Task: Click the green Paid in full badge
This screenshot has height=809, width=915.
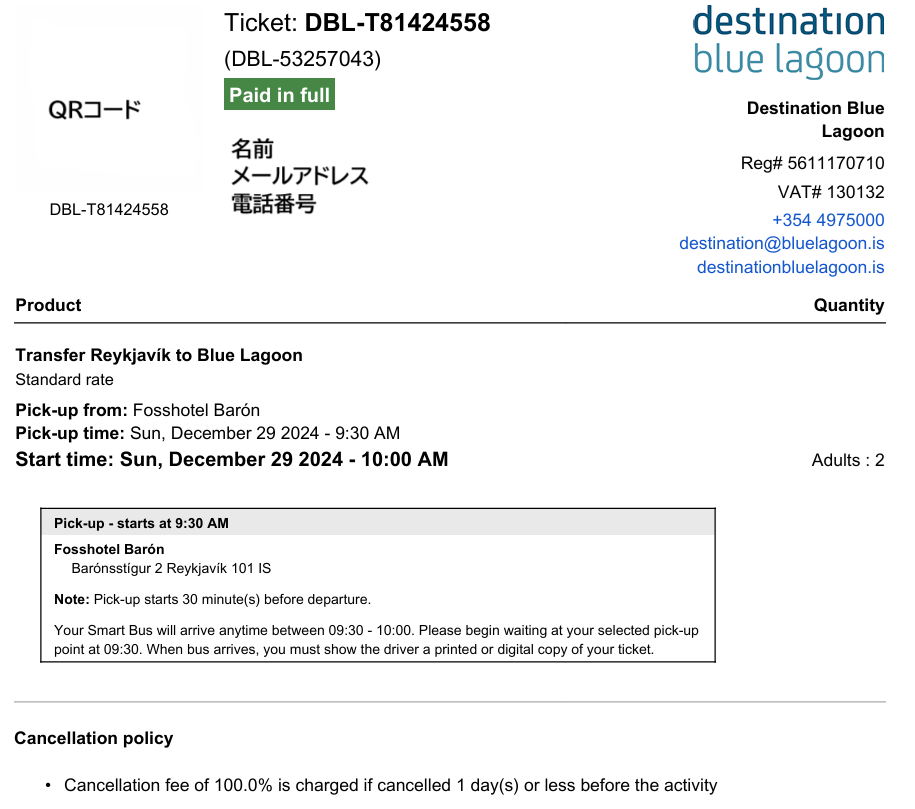Action: point(279,95)
